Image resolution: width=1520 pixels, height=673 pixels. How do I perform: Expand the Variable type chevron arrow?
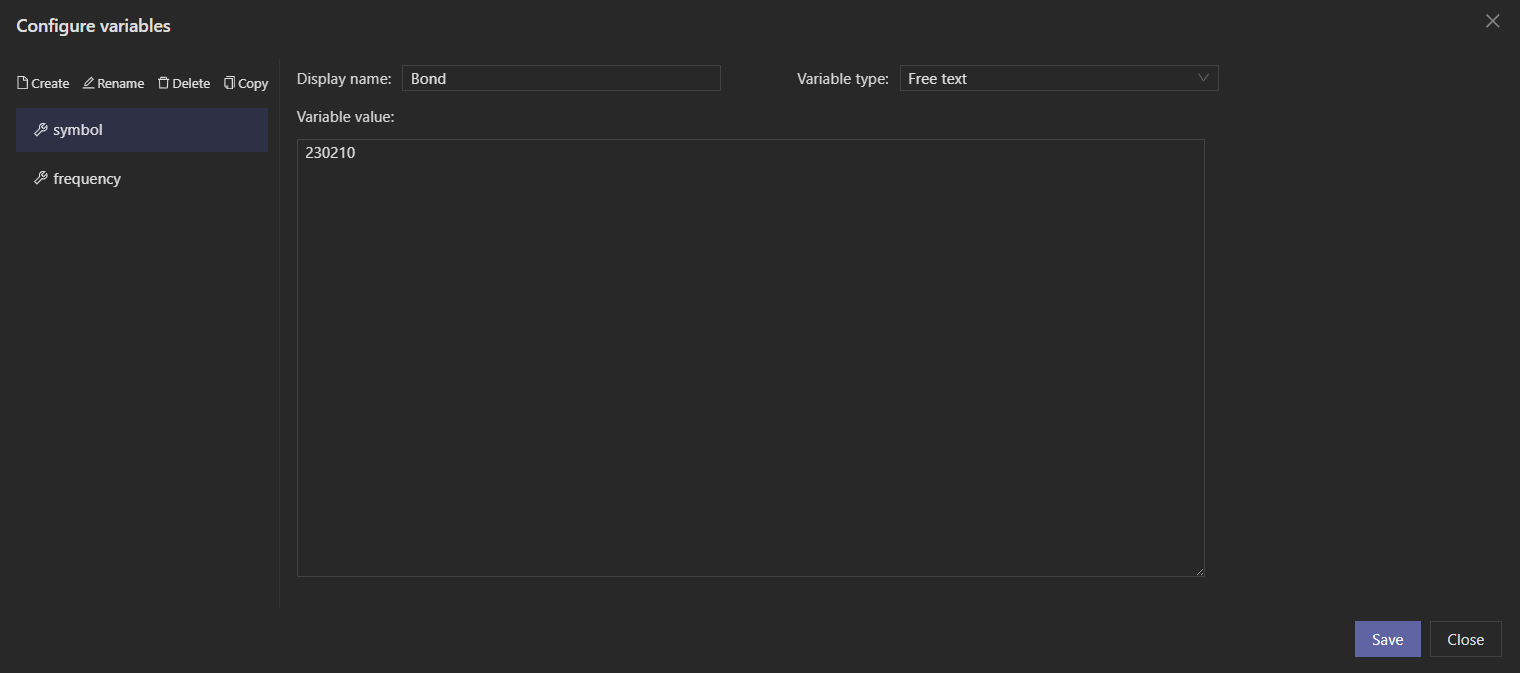[1203, 78]
